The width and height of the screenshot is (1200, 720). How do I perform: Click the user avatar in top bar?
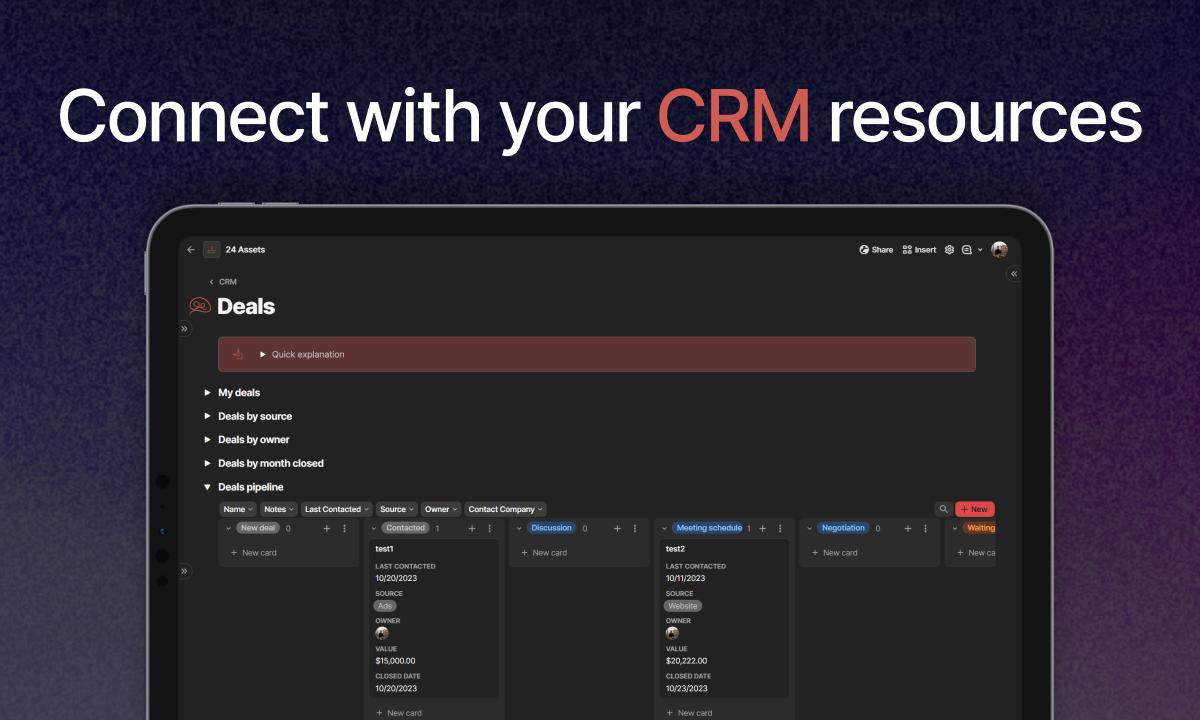point(999,250)
